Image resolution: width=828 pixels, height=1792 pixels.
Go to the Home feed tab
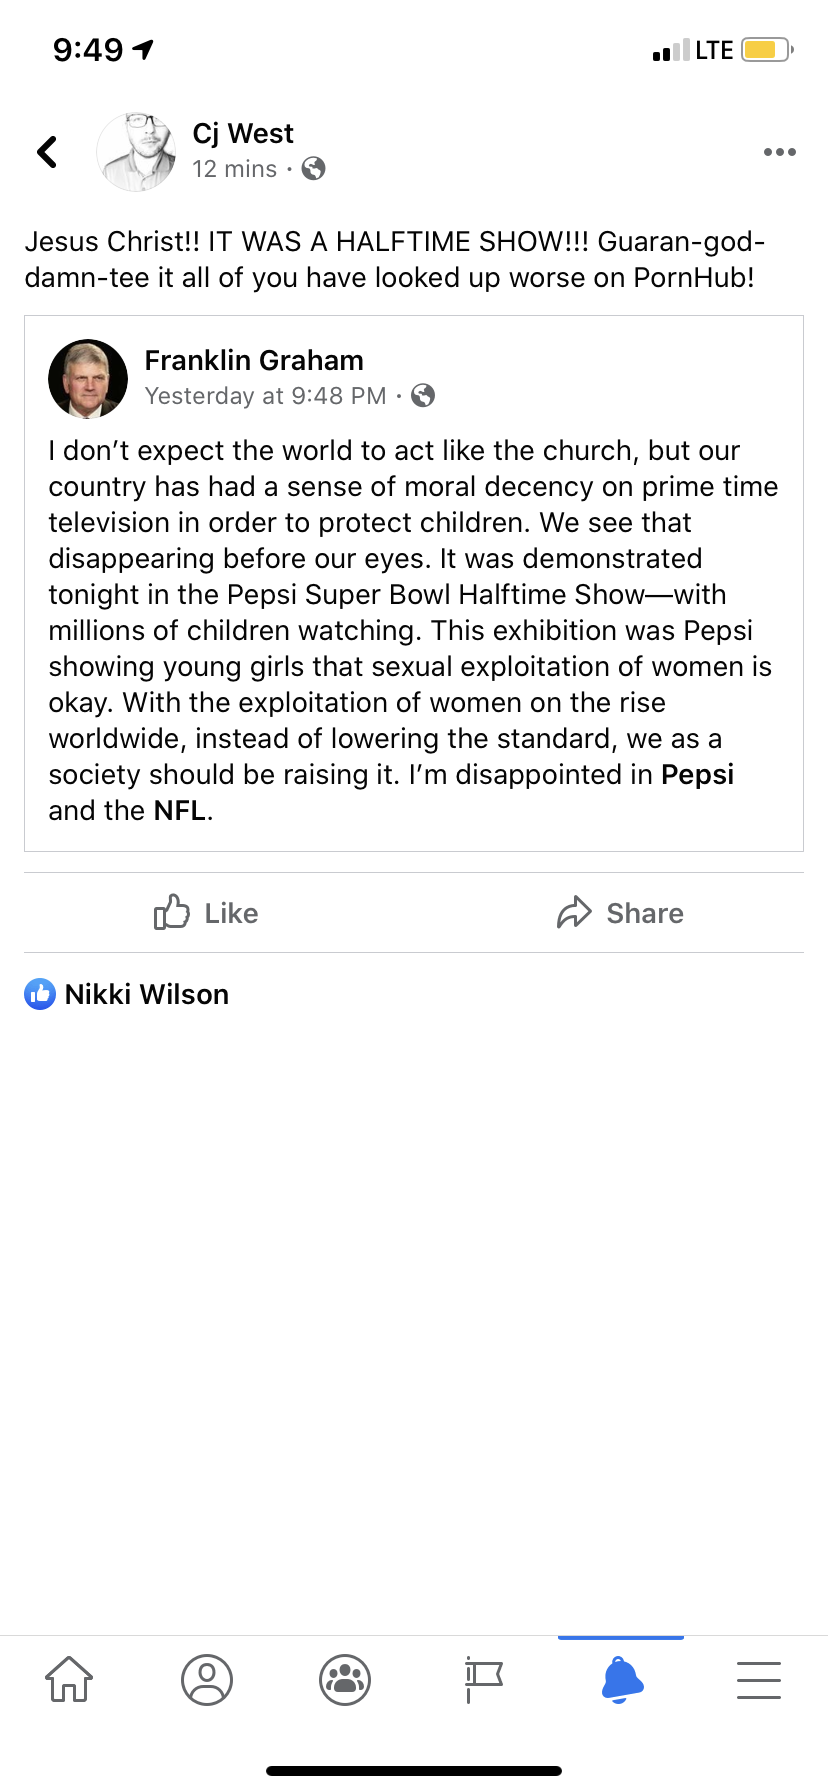69,1679
